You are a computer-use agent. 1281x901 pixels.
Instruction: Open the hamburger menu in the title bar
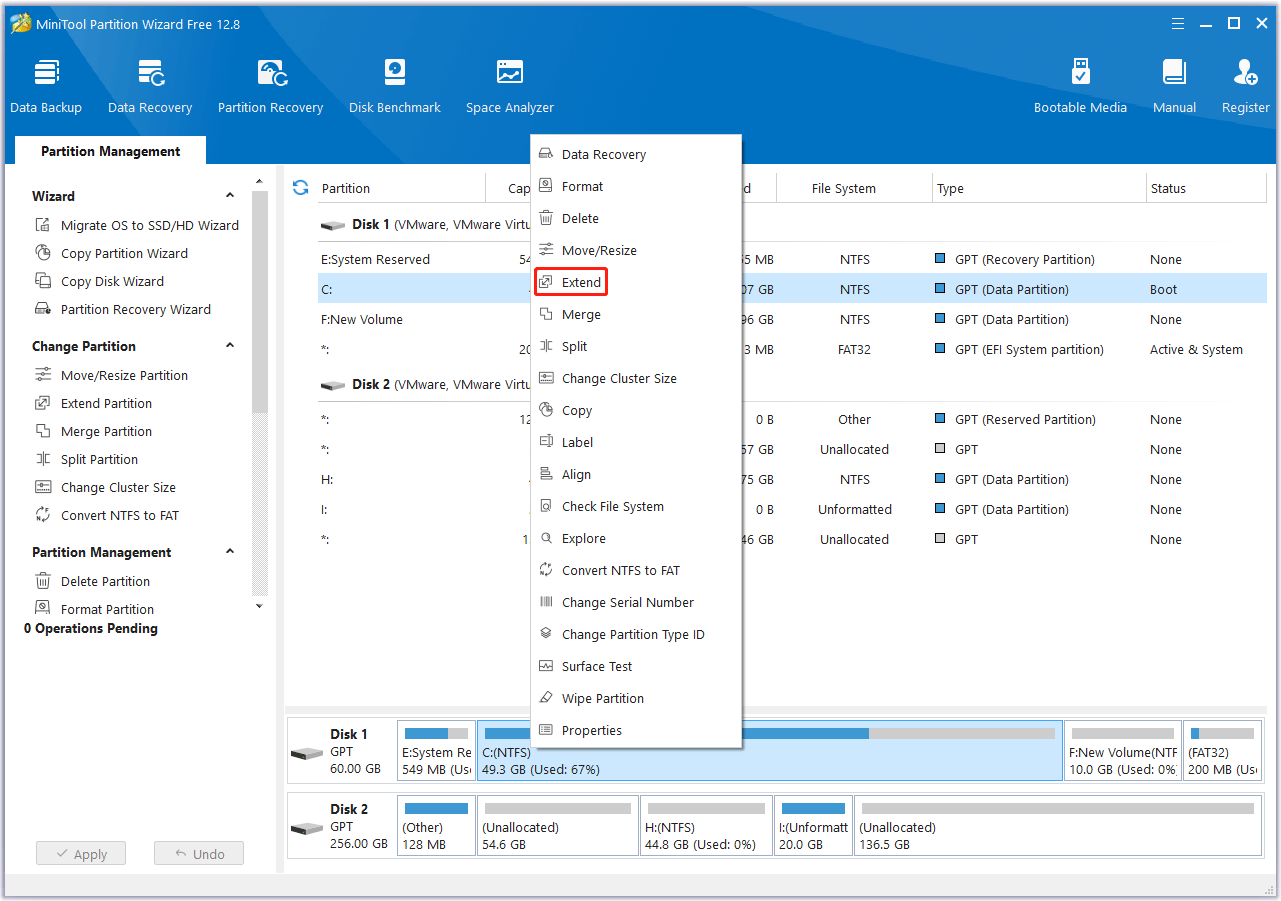pos(1177,23)
